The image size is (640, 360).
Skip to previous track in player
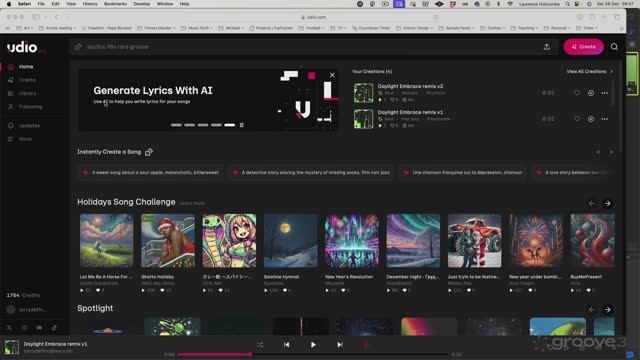tap(287, 345)
